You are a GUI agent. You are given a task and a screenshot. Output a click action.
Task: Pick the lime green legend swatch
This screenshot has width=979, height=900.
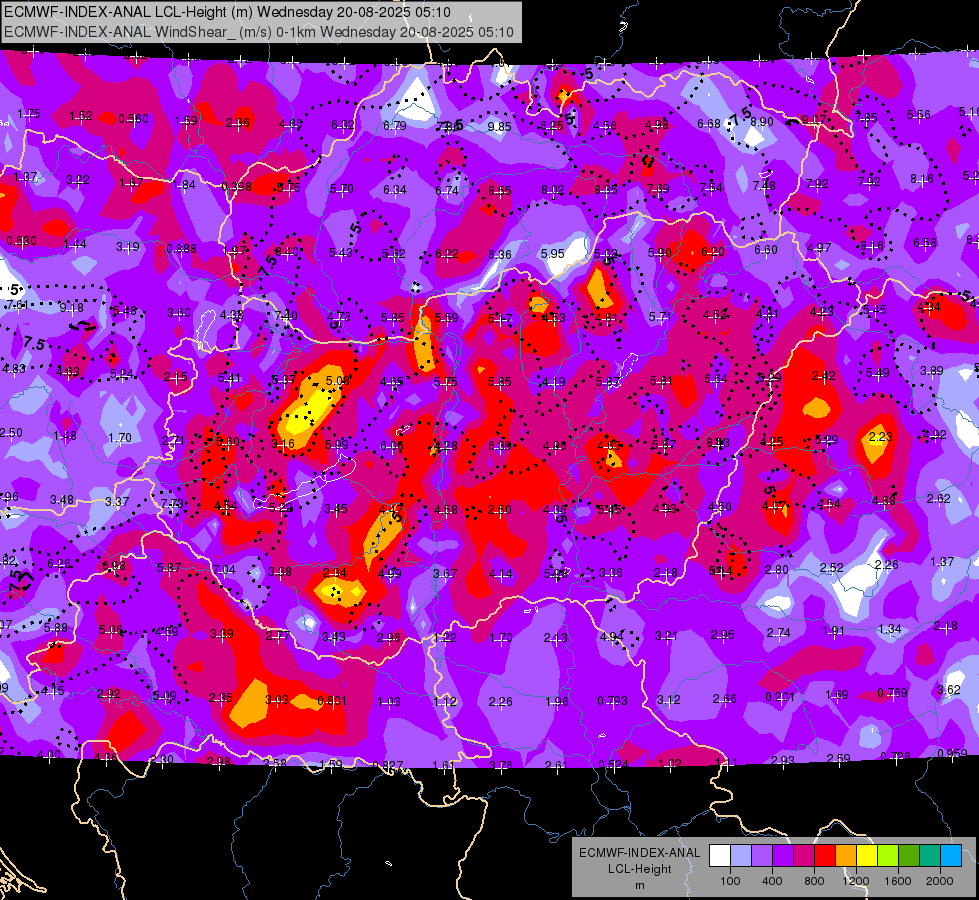888,855
